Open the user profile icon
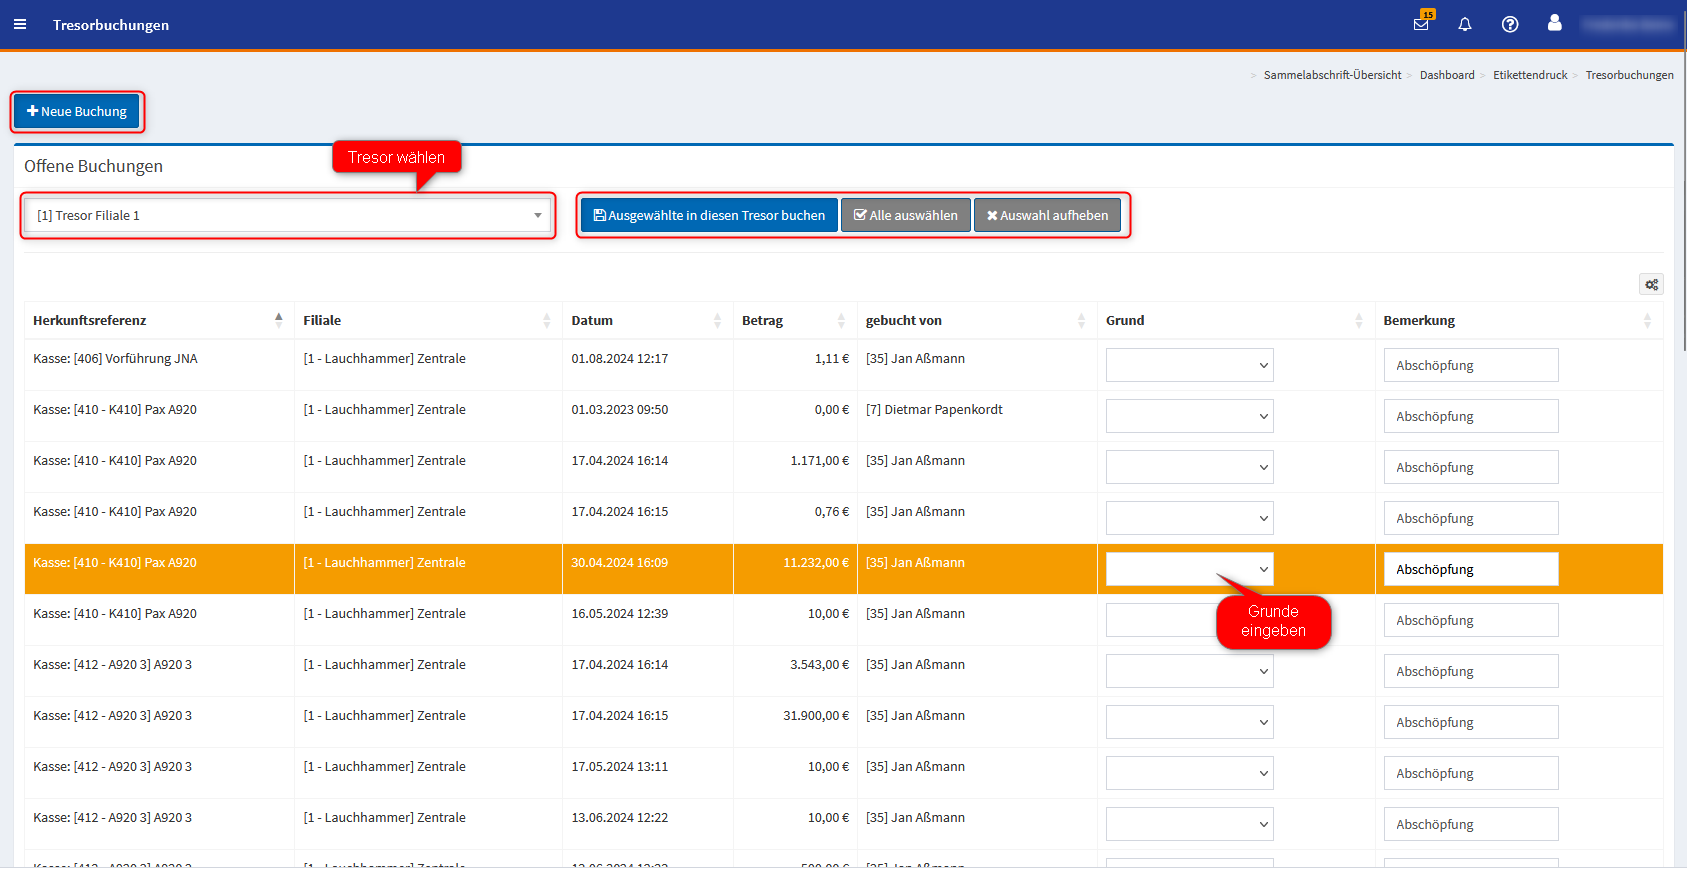The height and width of the screenshot is (876, 1687). [x=1554, y=23]
